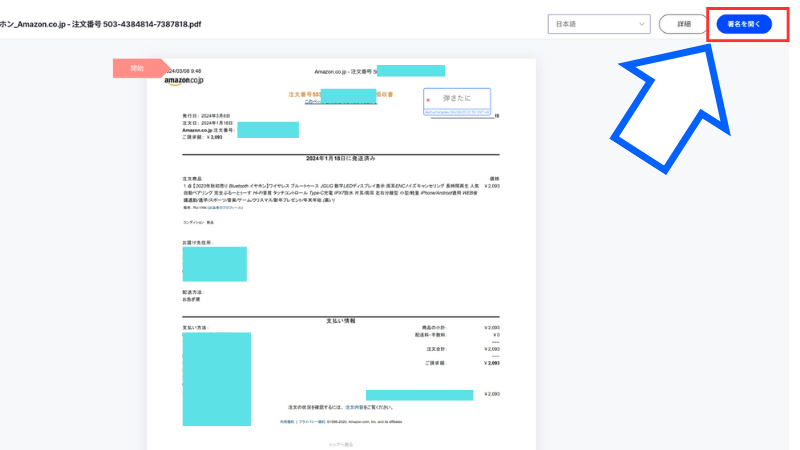Viewport: 800px width, 450px height.
Task: Click the ¥0 shipping fee value
Action: tap(496, 335)
